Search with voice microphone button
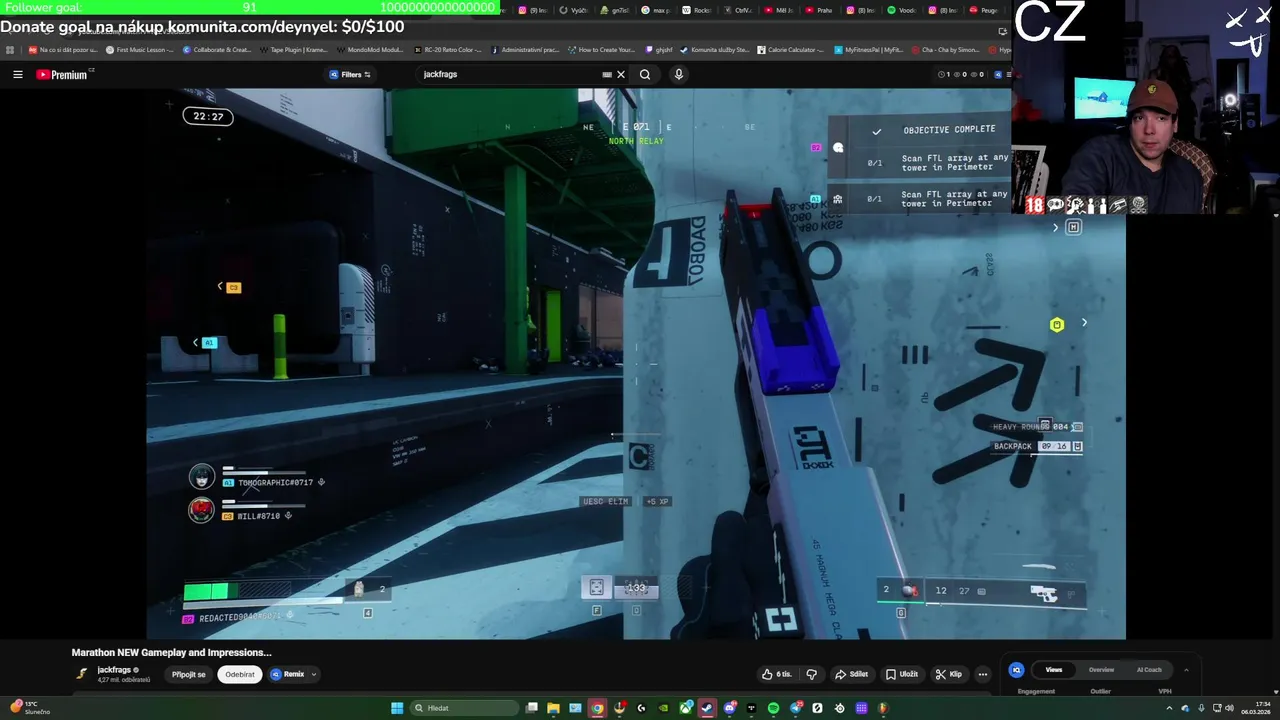1280x720 pixels. pos(678,74)
